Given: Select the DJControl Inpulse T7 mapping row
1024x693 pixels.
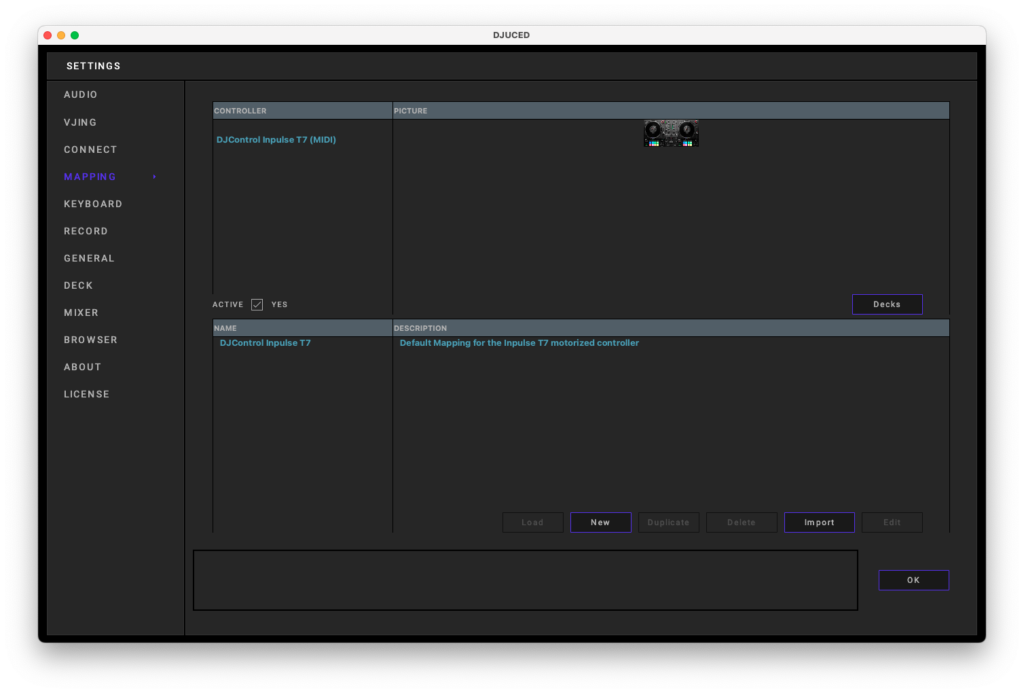Looking at the screenshot, I should pos(265,343).
